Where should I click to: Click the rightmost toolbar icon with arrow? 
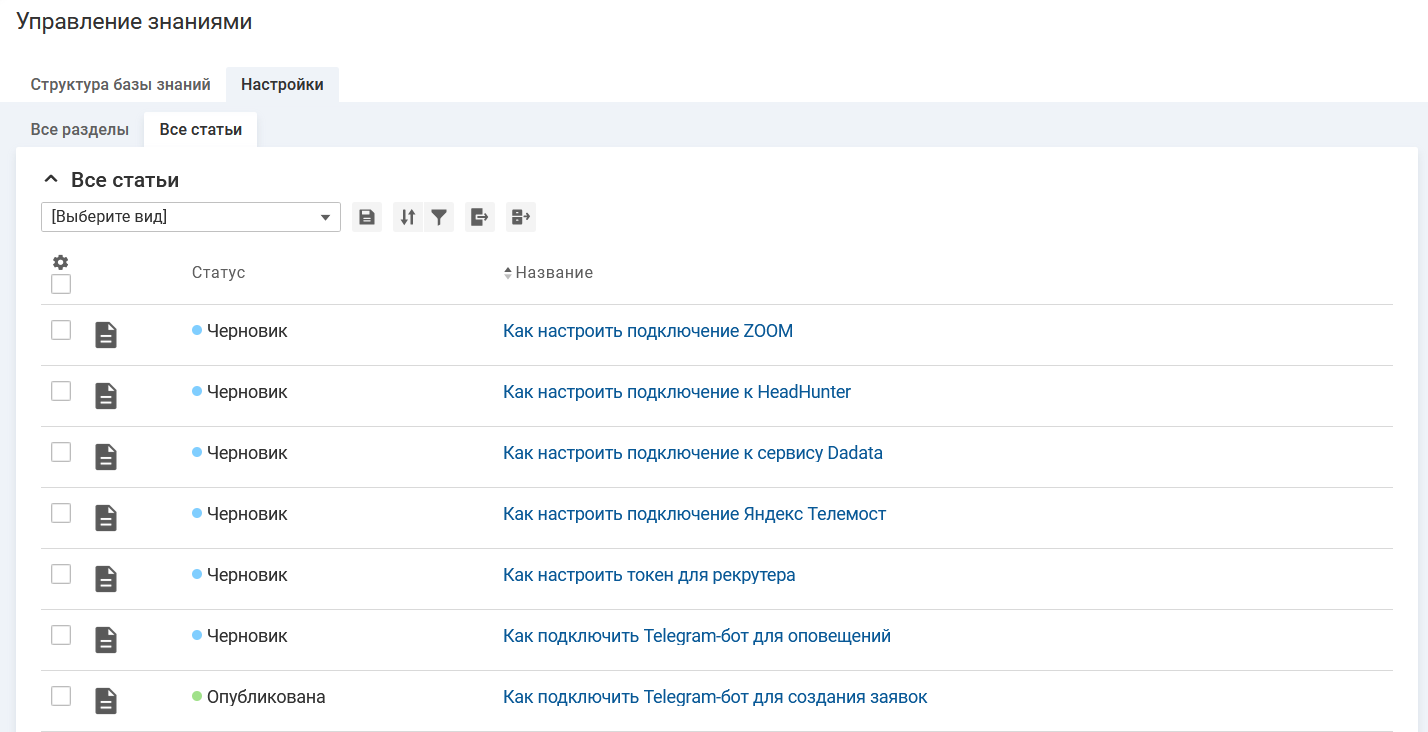(x=521, y=217)
